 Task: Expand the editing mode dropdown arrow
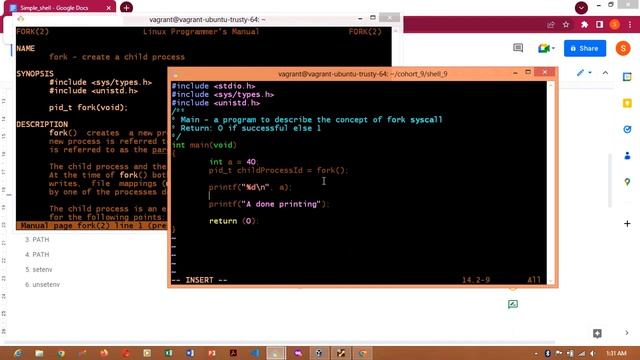(x=590, y=73)
